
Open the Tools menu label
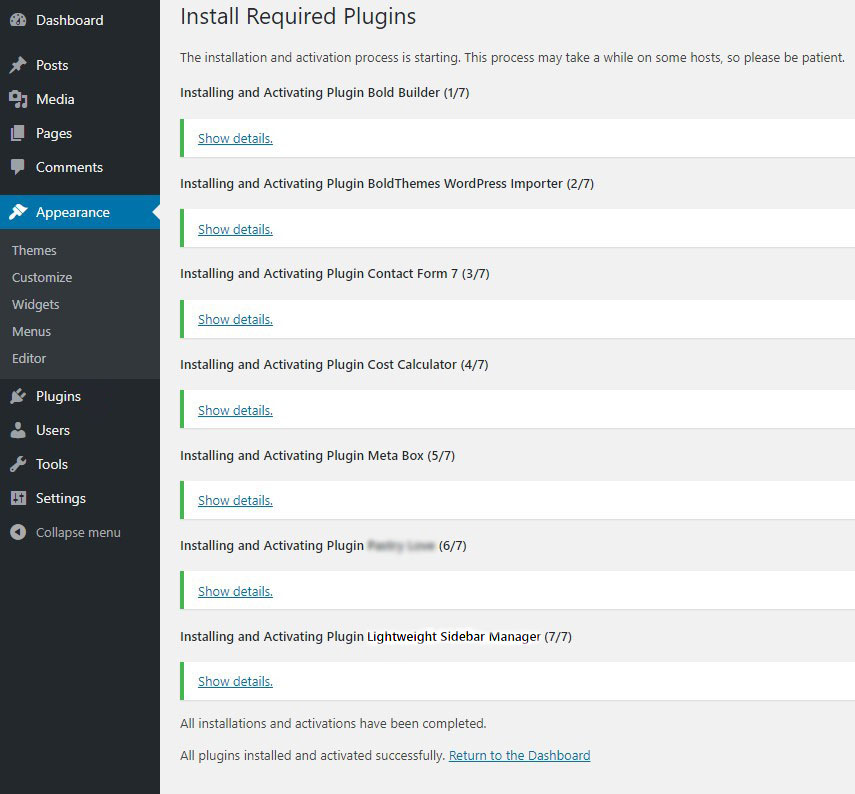(x=52, y=464)
